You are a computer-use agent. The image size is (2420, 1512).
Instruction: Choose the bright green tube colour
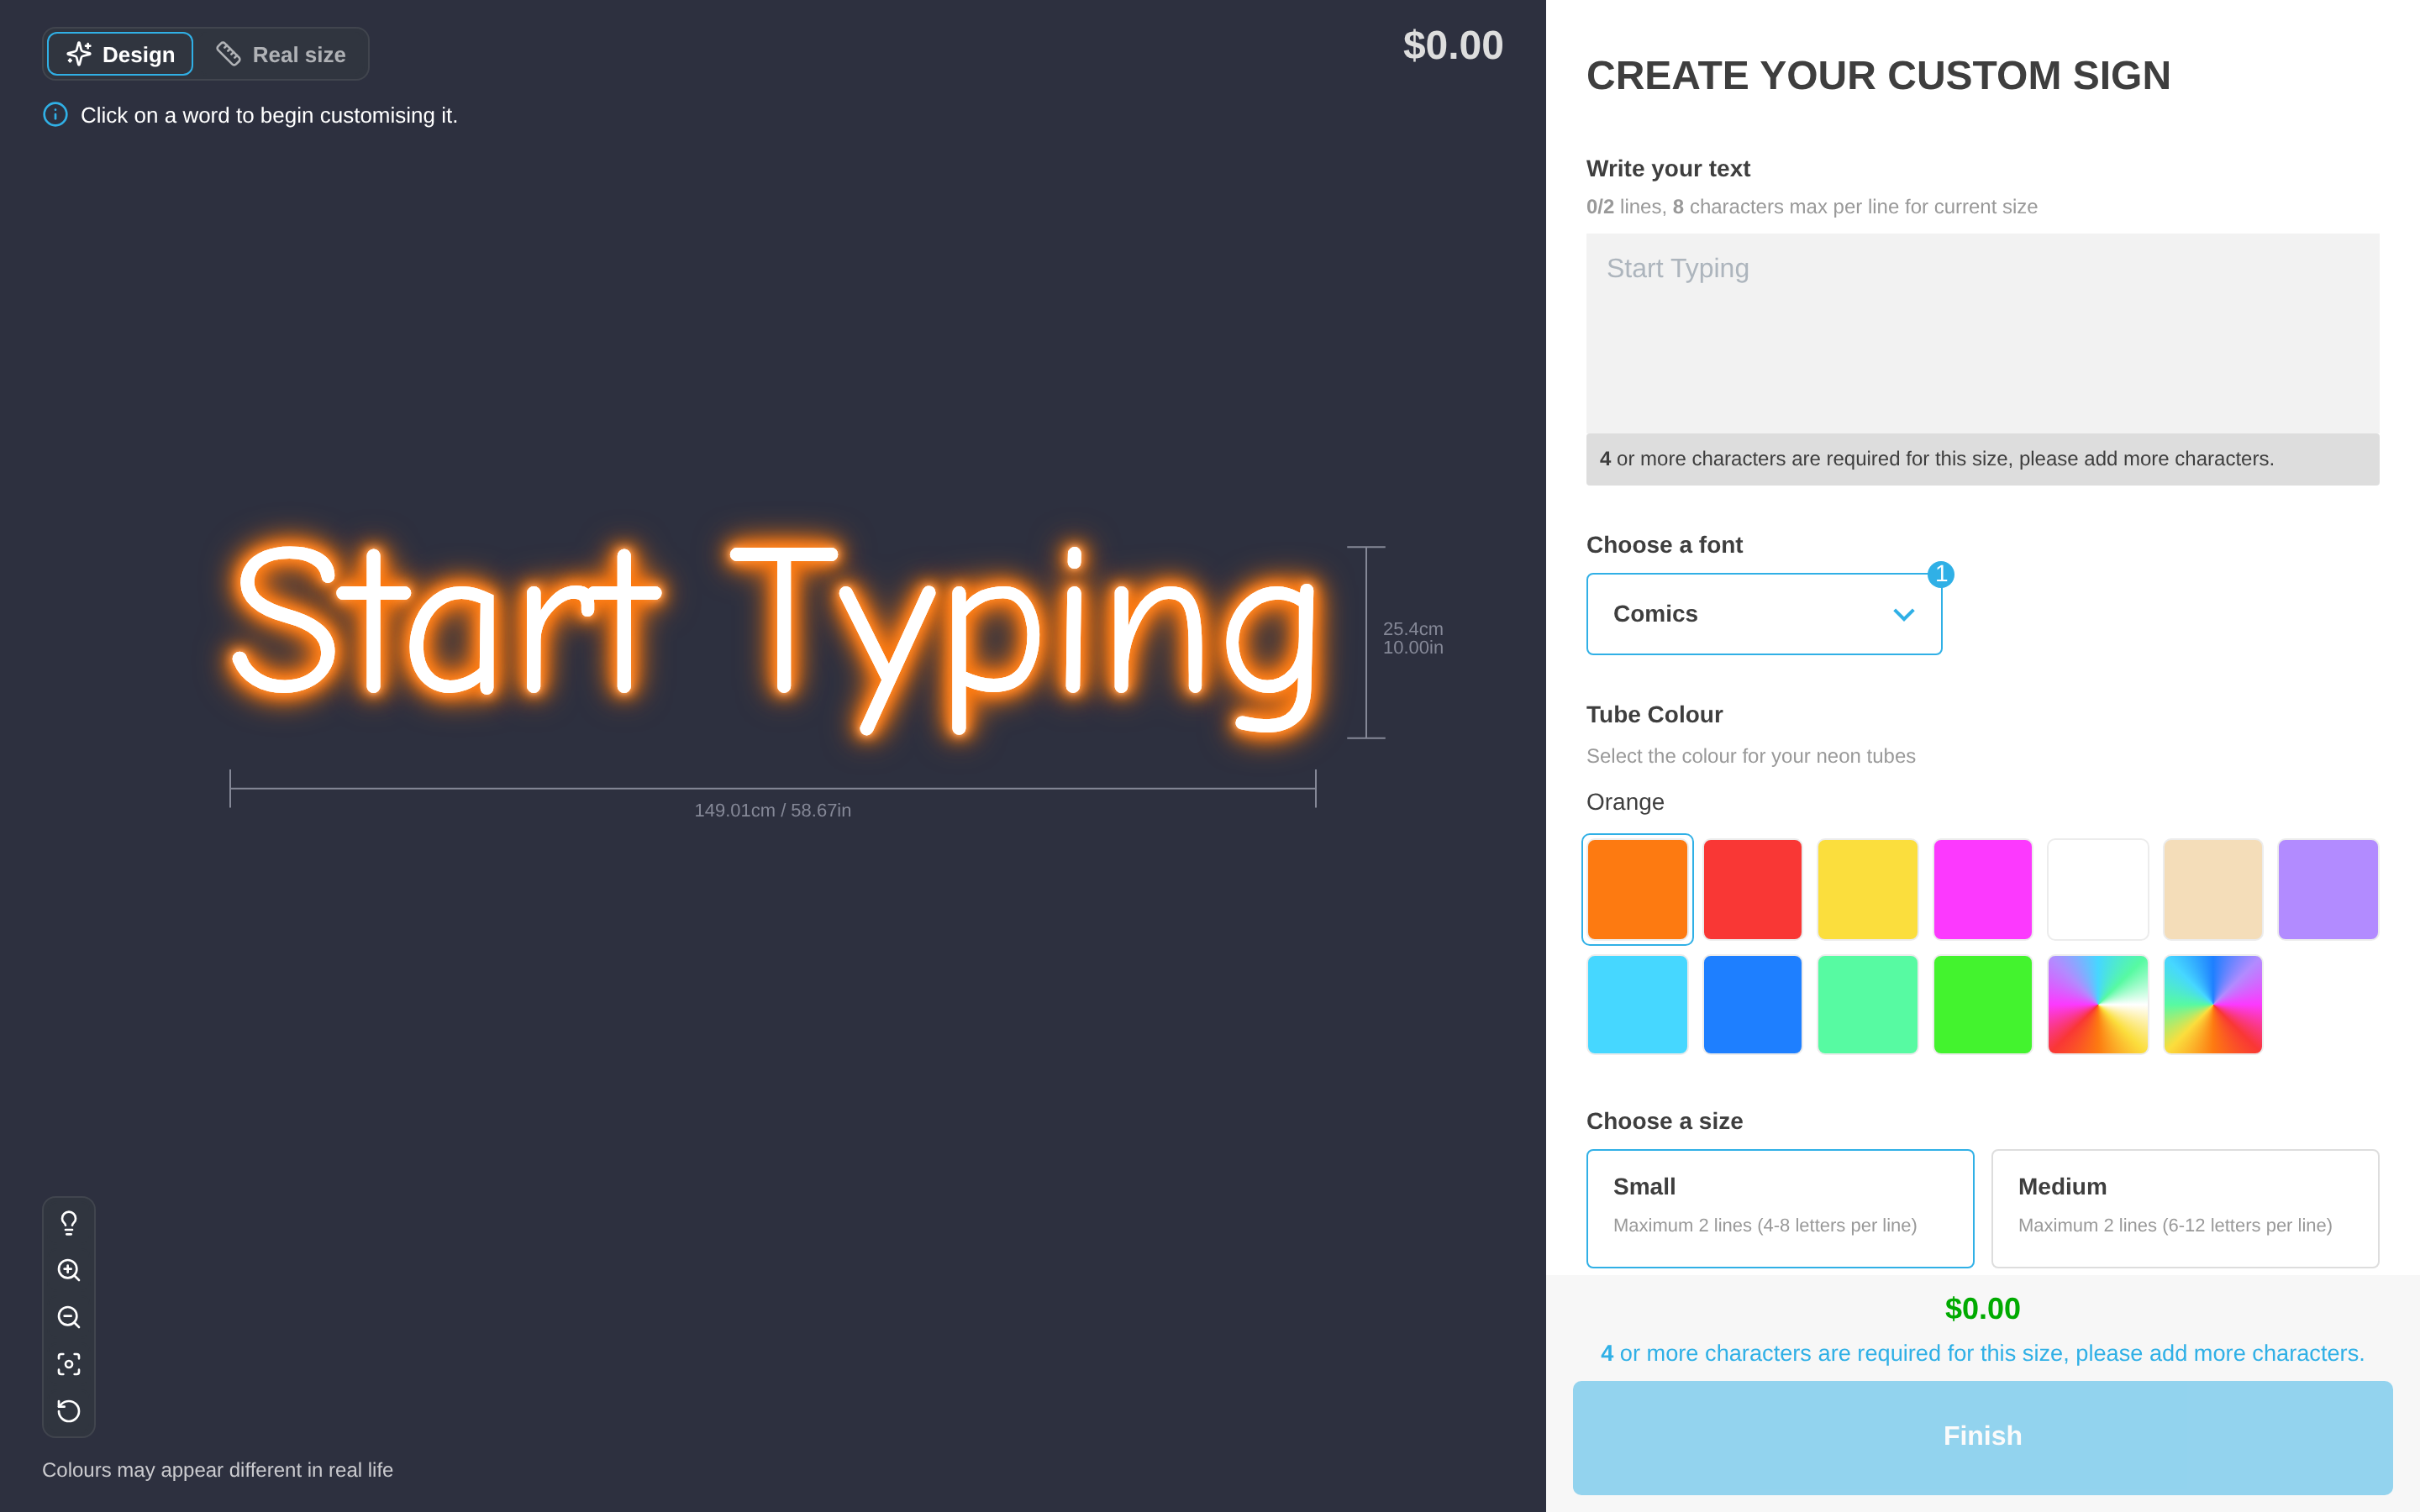point(1982,1004)
